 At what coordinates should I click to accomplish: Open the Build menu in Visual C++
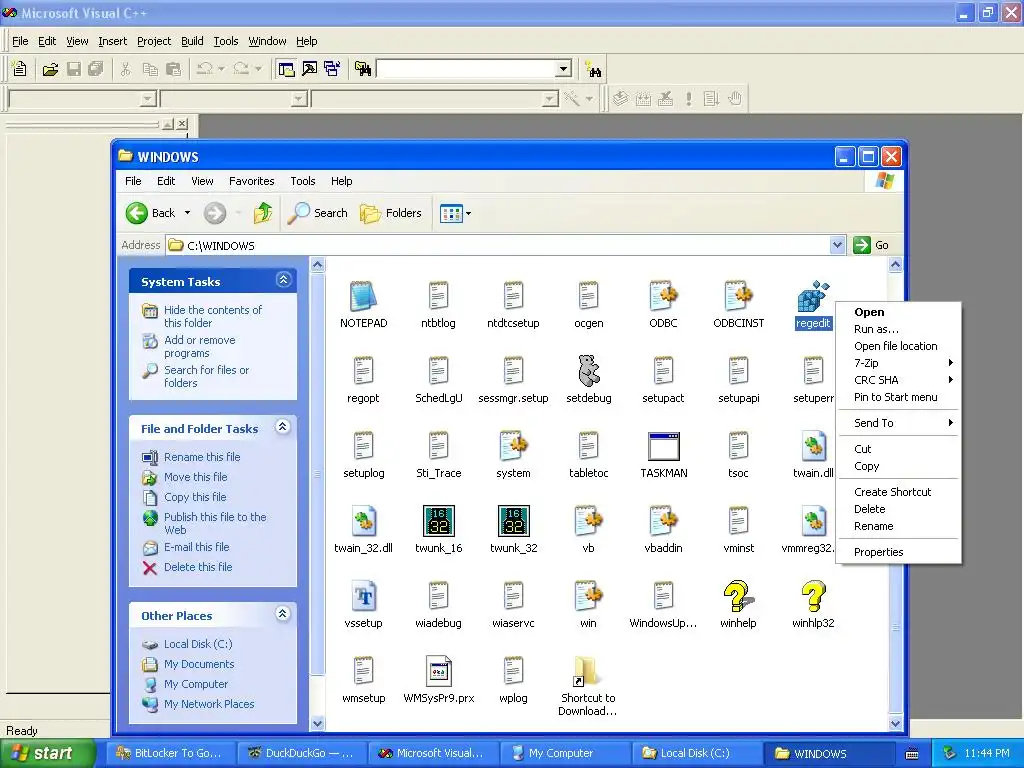(x=192, y=40)
